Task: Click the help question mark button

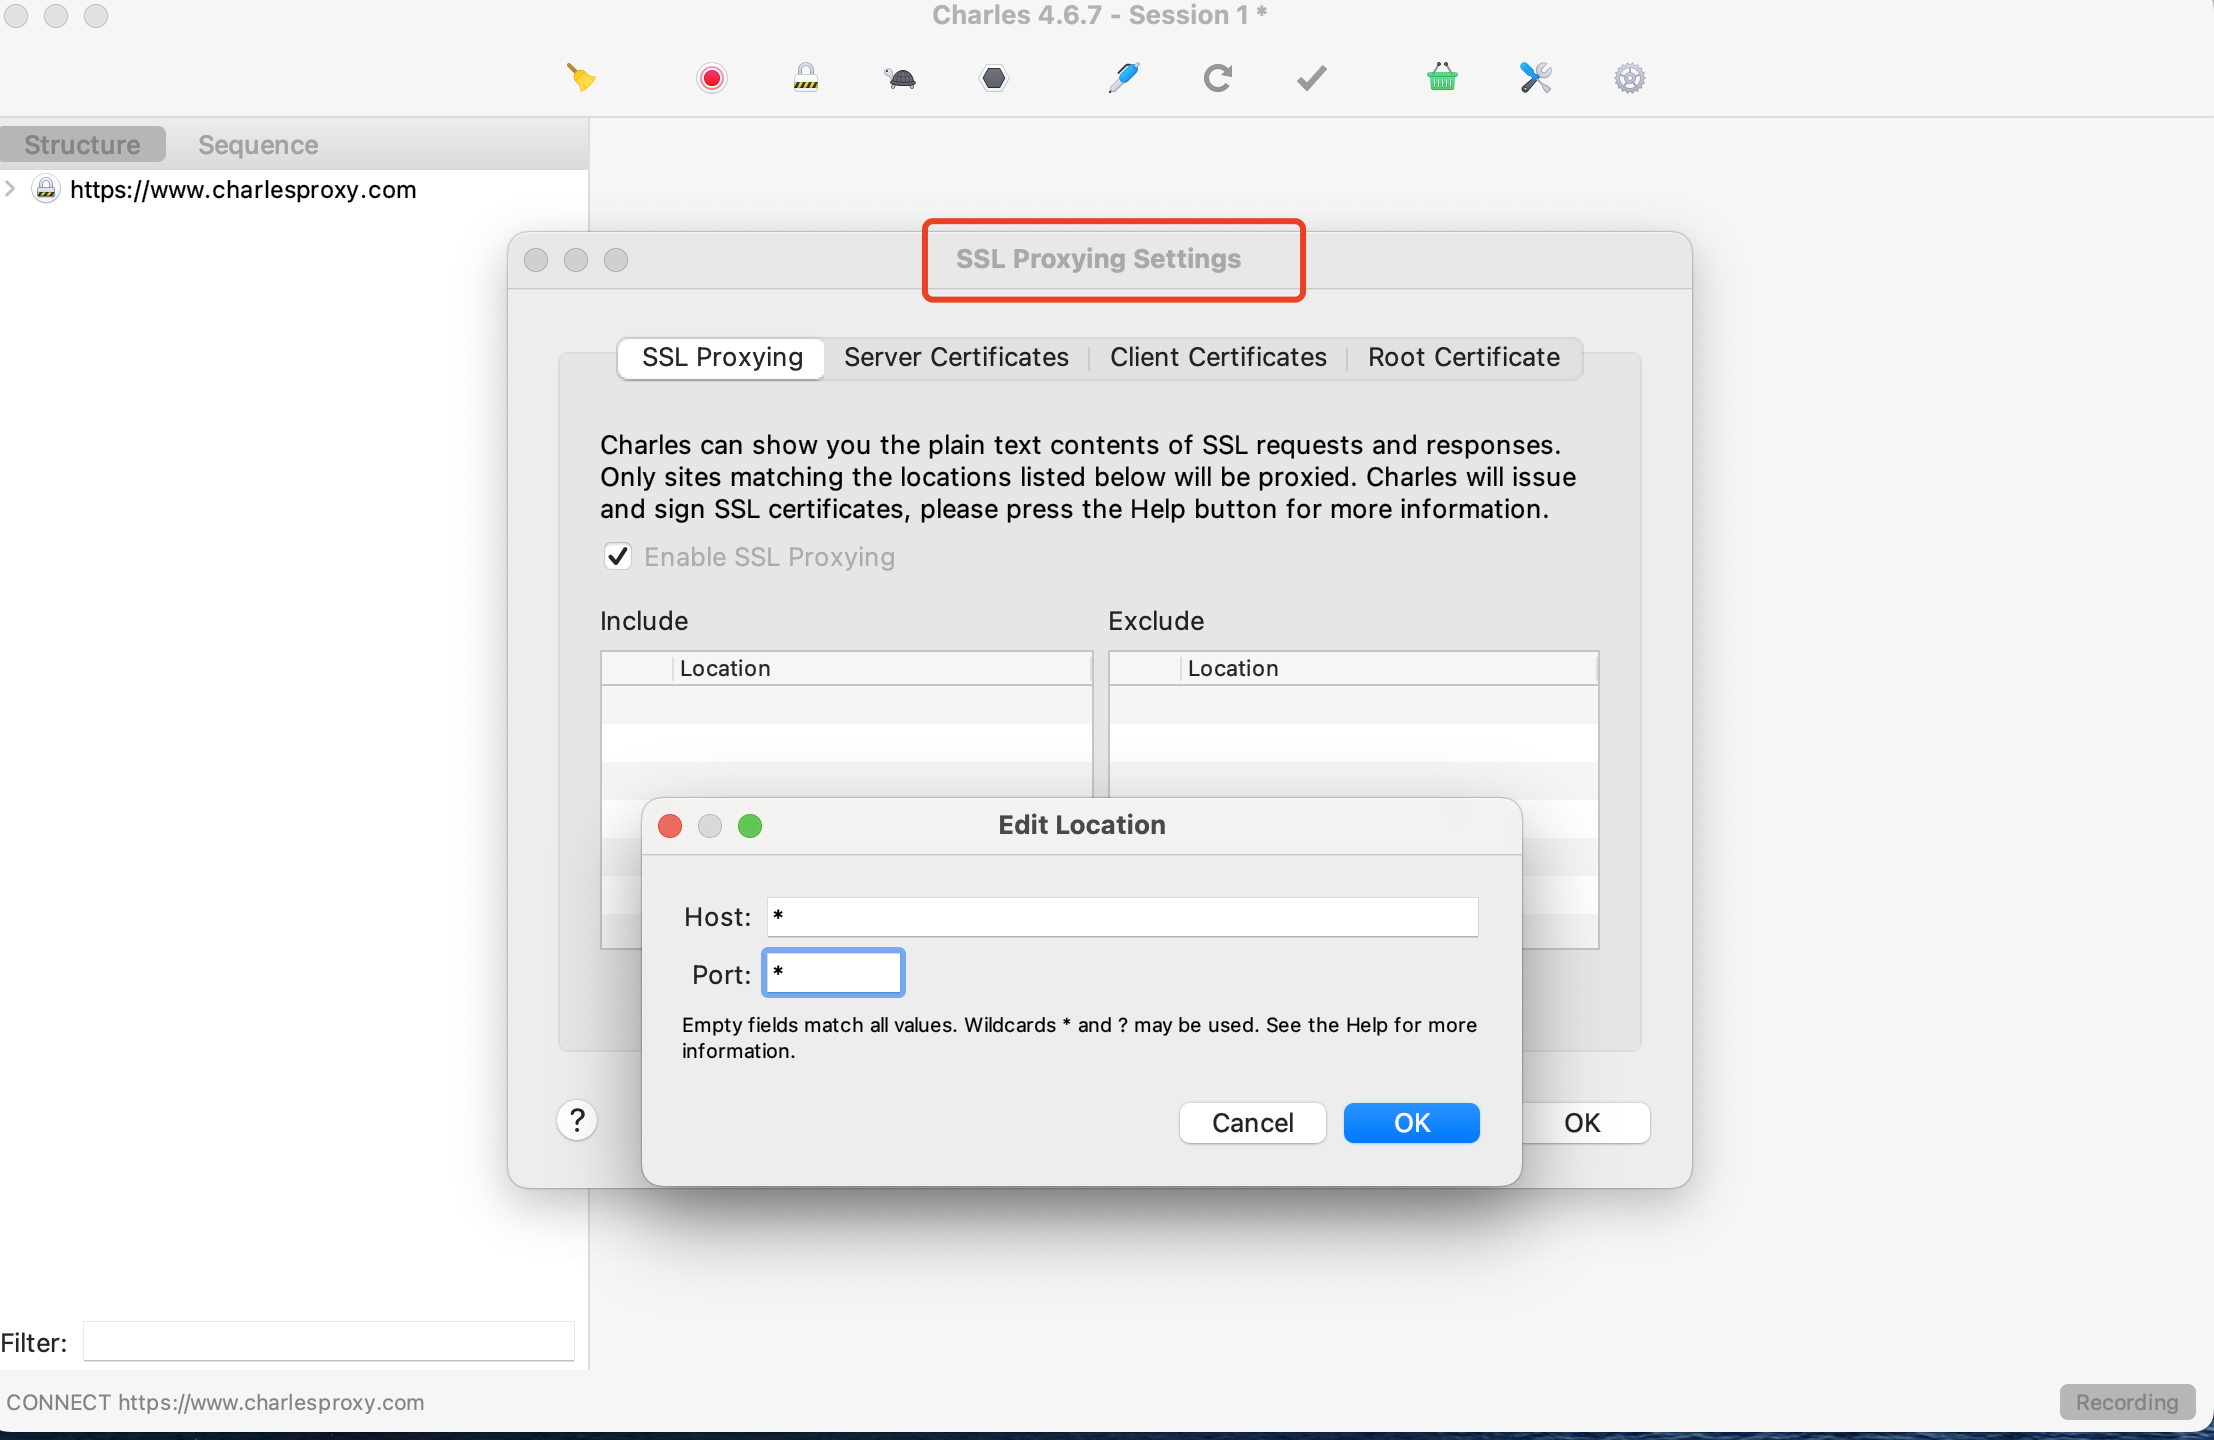Action: [x=577, y=1120]
